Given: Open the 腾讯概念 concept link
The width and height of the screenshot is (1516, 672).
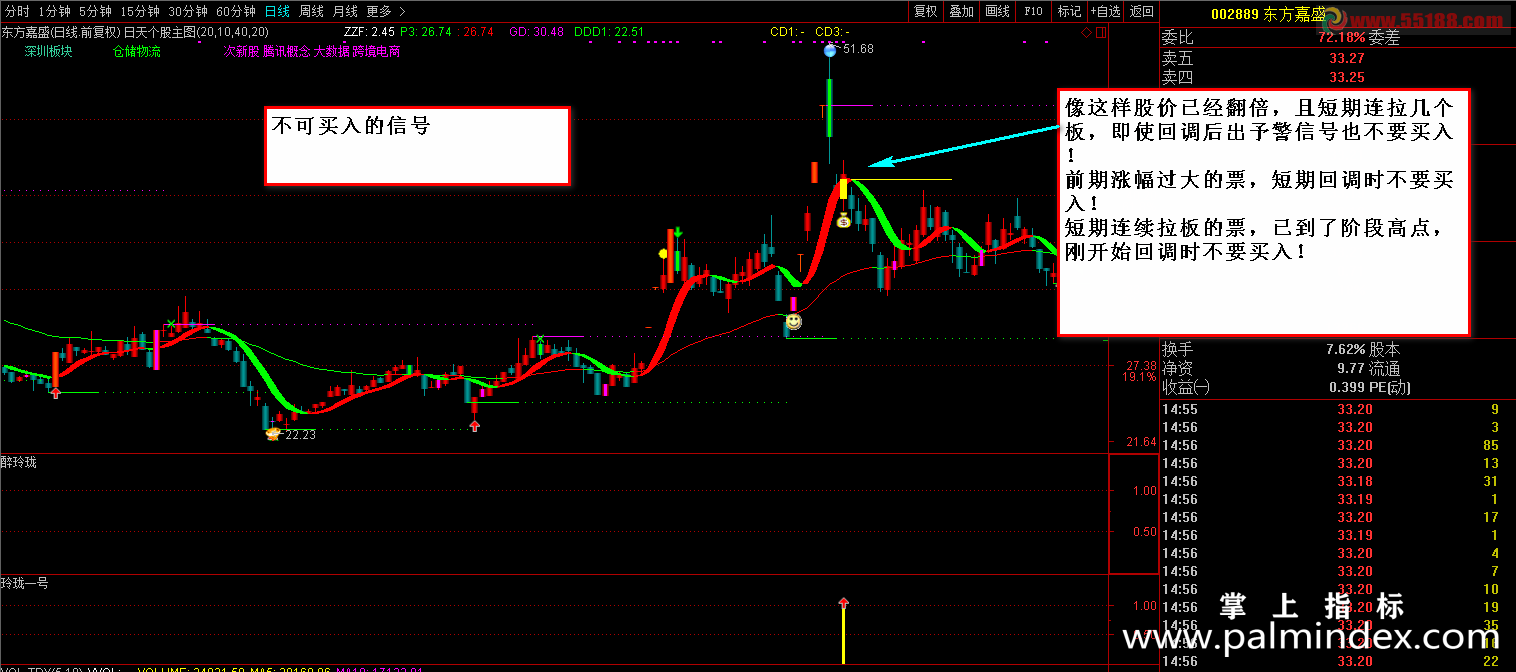Looking at the screenshot, I should [x=287, y=51].
